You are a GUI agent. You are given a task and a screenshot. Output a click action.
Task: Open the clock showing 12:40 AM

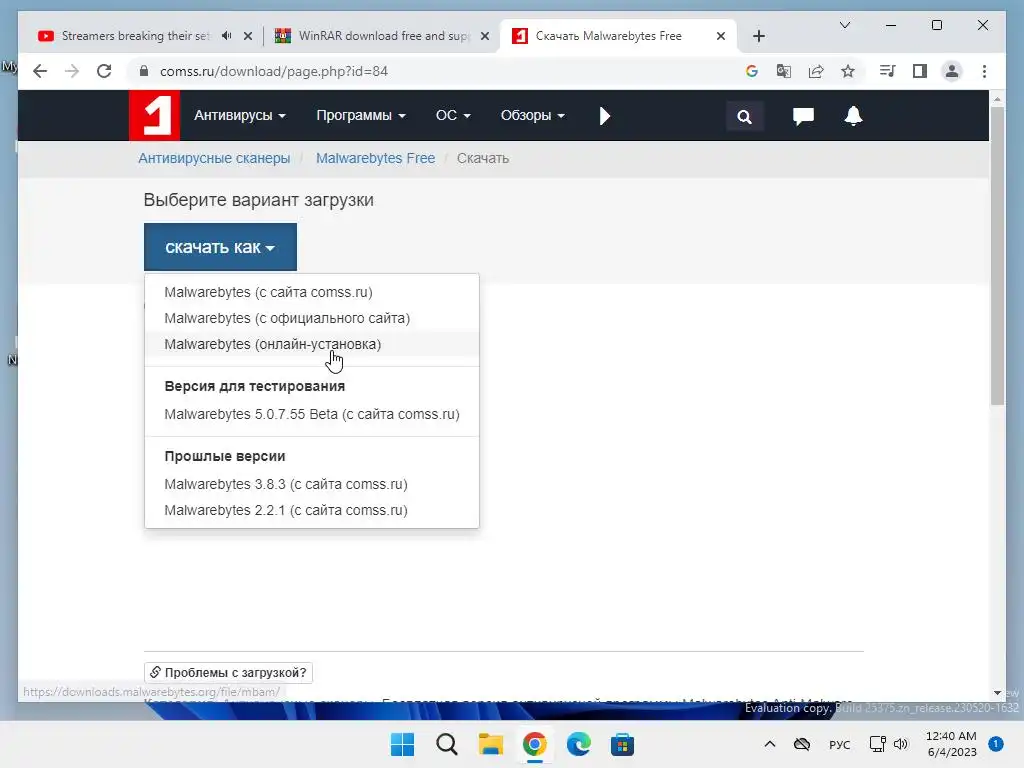[951, 744]
